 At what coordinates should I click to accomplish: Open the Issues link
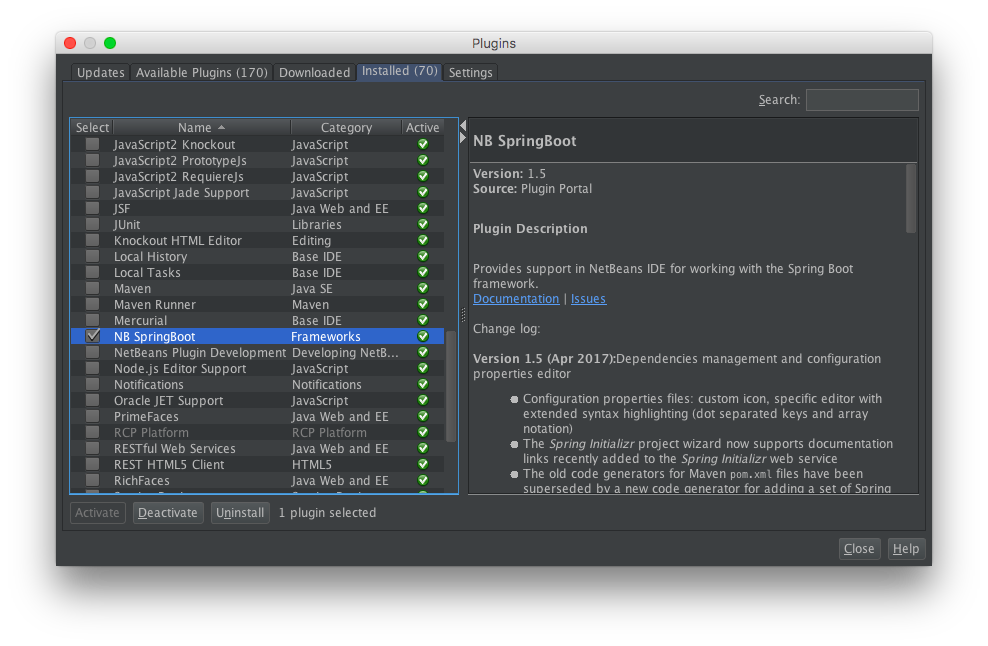589,299
